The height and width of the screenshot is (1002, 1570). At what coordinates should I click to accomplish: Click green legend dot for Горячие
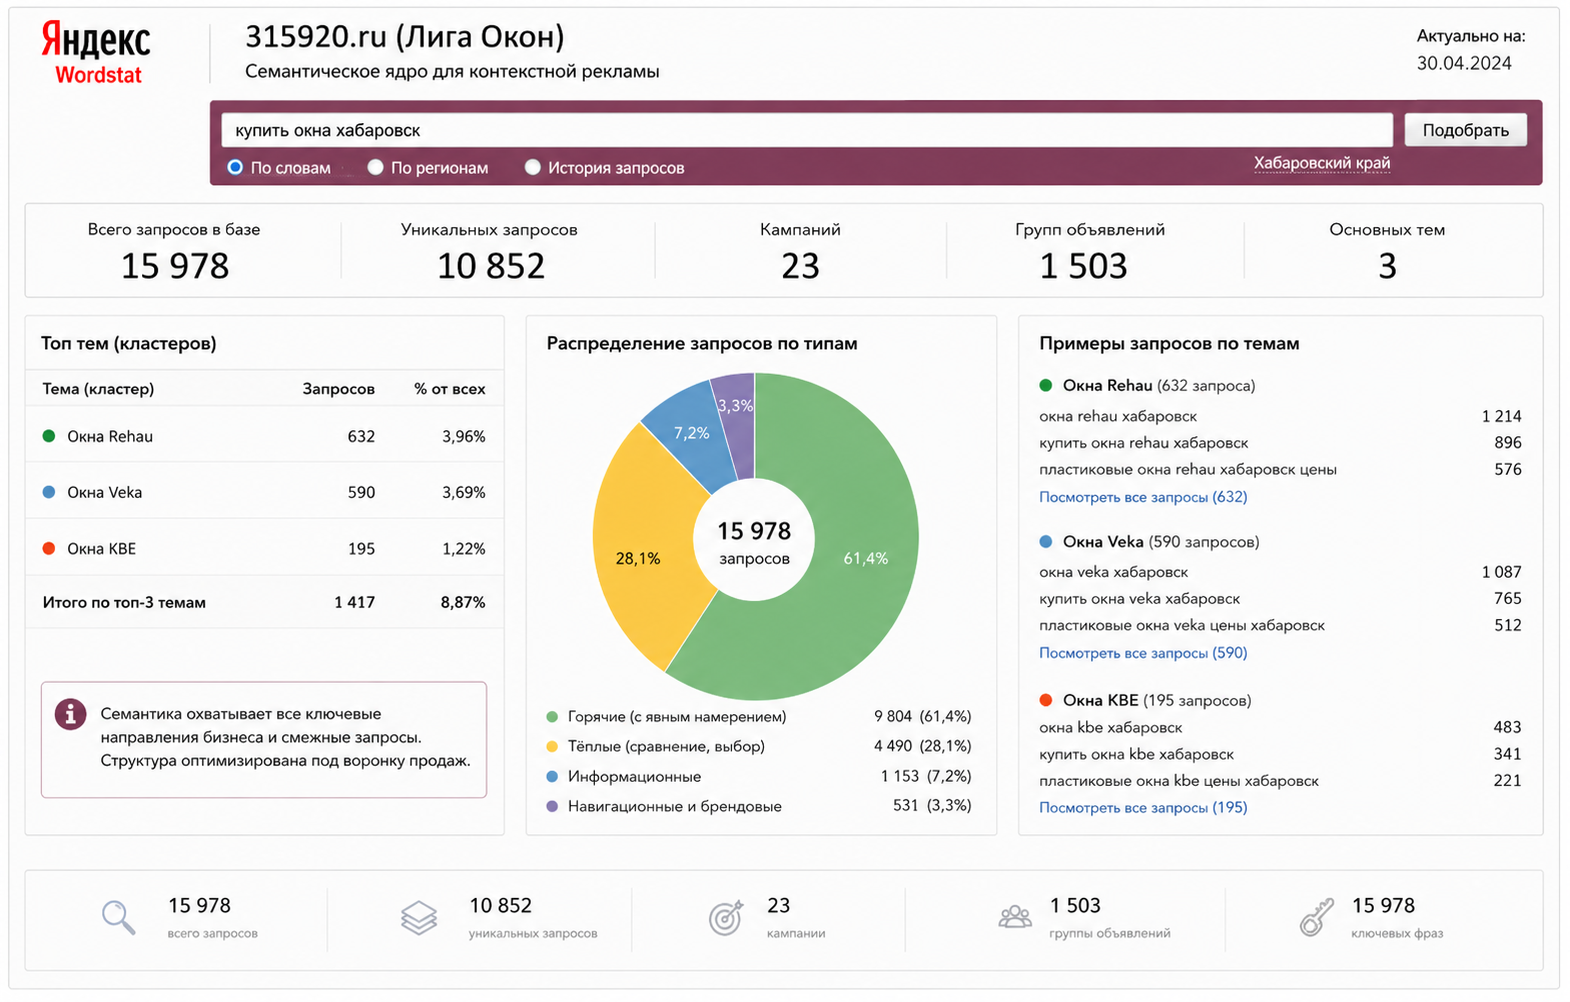tap(552, 717)
